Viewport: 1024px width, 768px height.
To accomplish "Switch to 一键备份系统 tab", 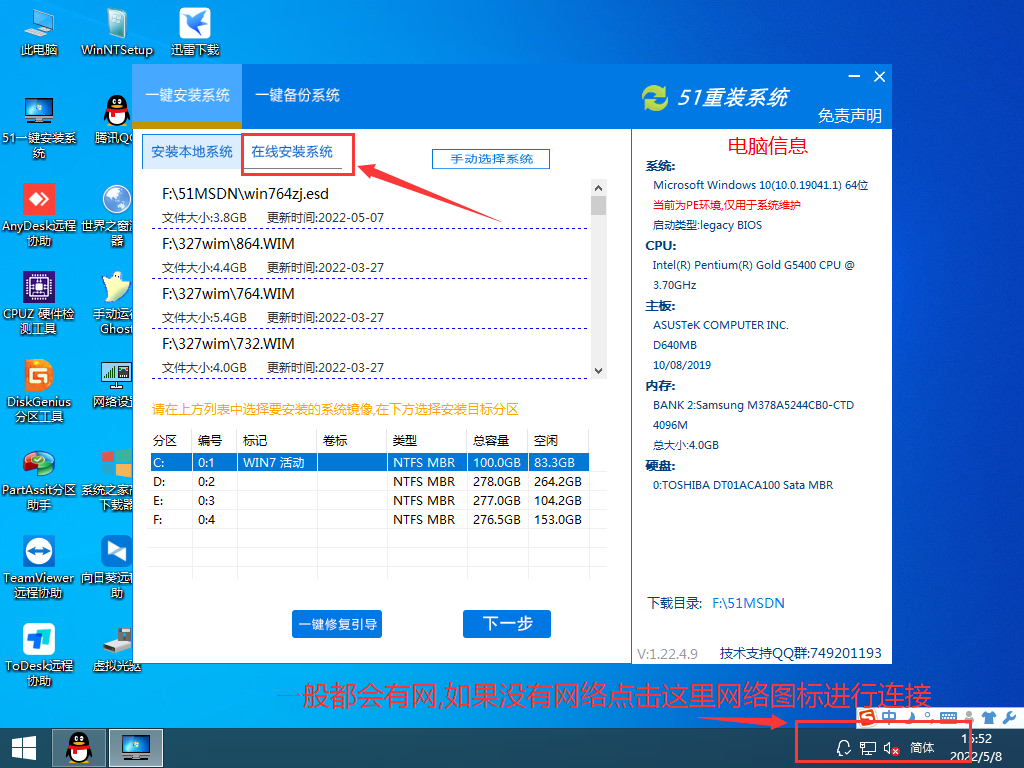I will (x=298, y=96).
